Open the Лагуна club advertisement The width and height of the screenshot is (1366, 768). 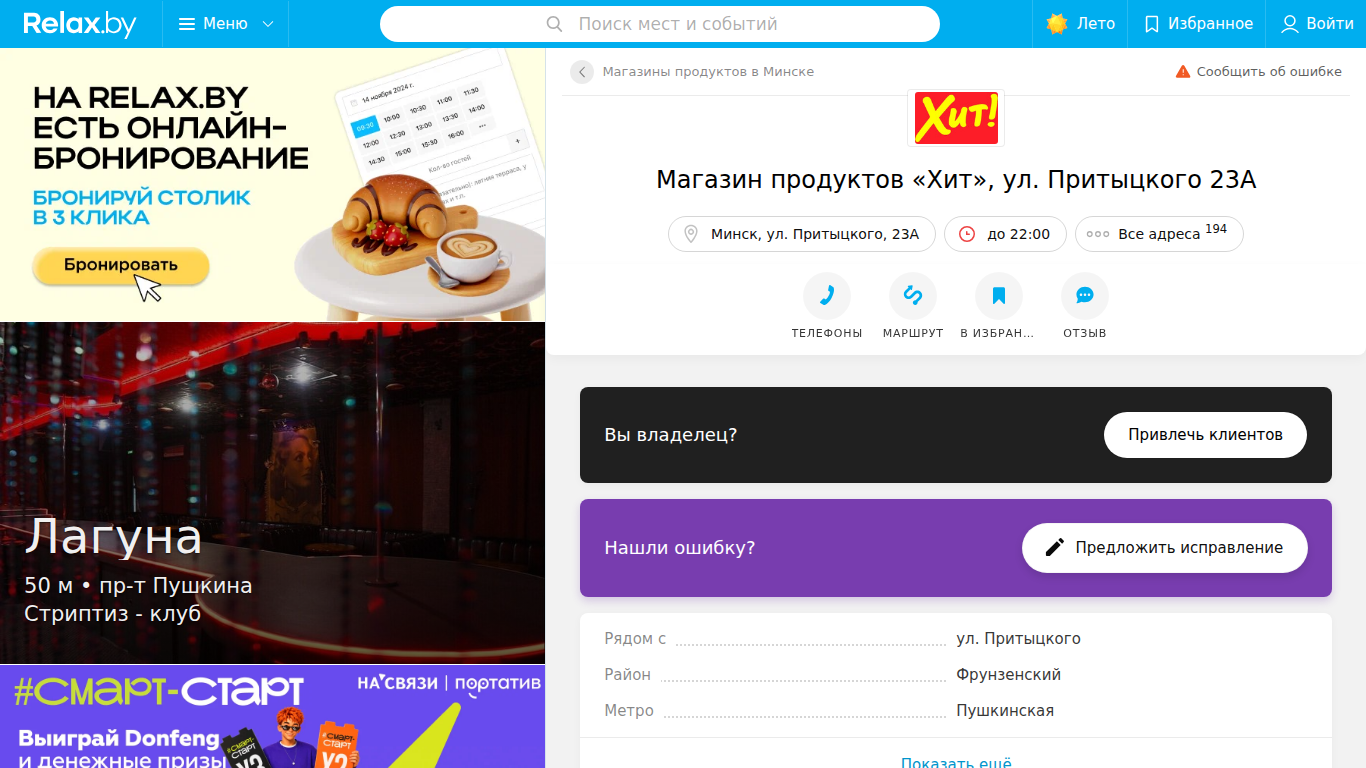click(x=272, y=493)
